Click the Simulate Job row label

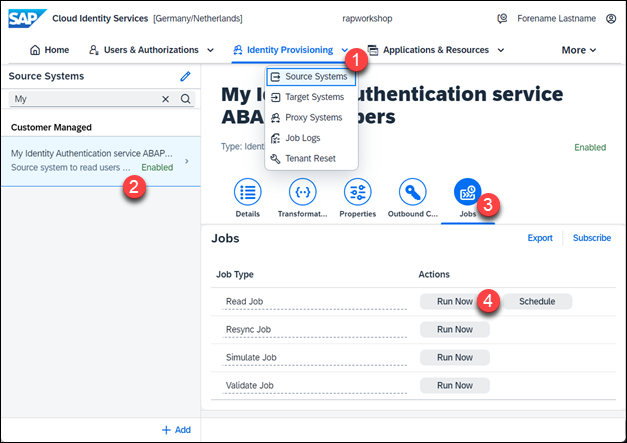pos(251,357)
